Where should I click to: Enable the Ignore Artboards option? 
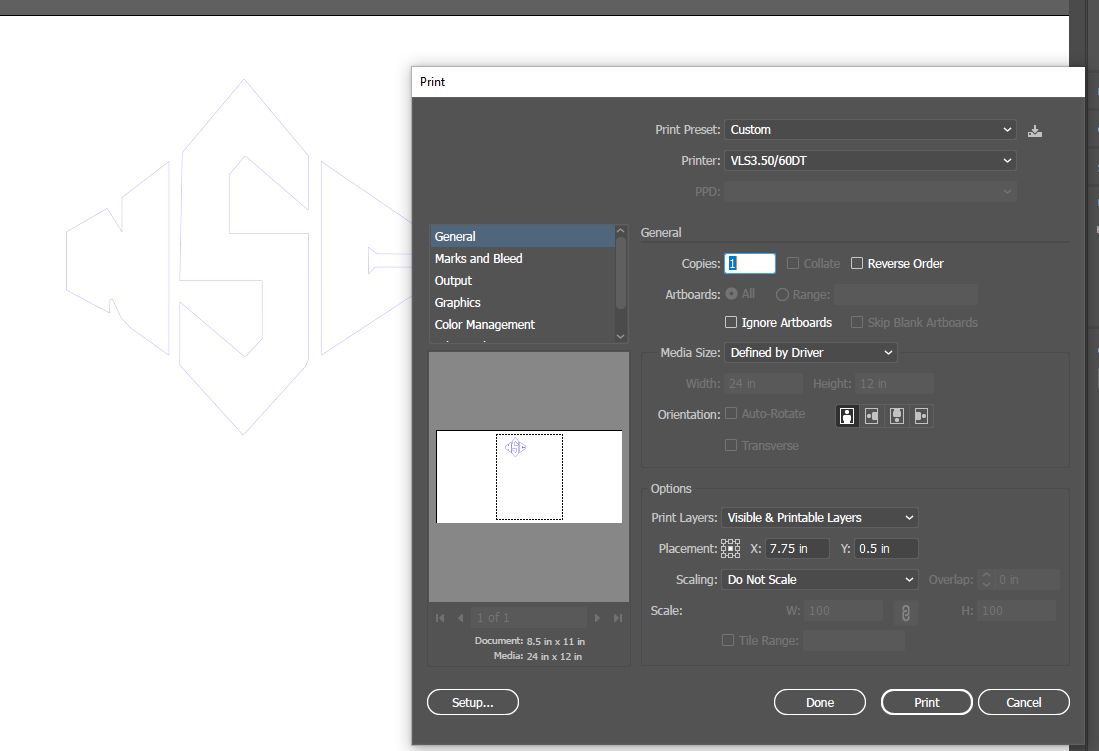click(731, 322)
